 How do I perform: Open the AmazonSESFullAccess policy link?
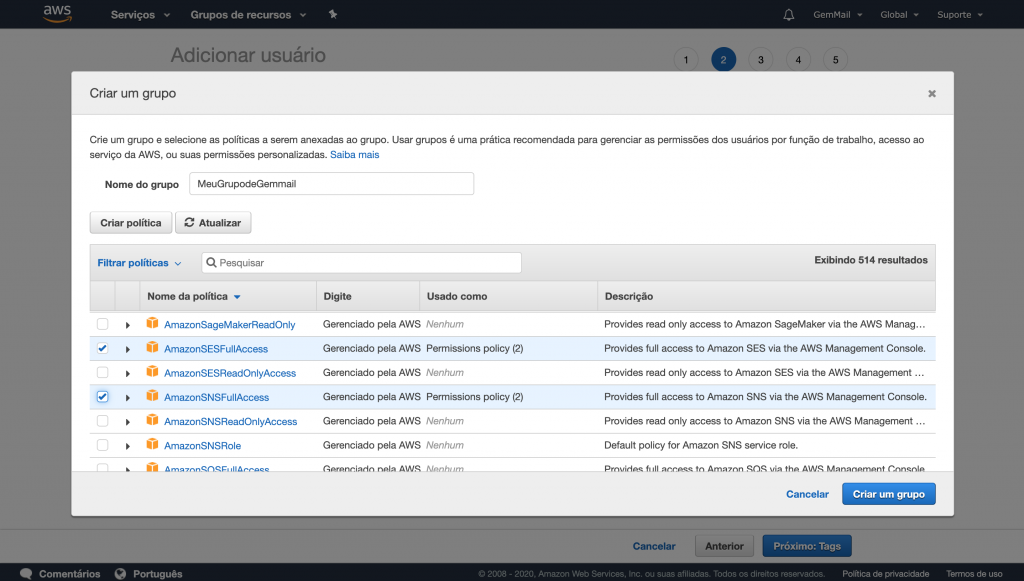coord(216,349)
